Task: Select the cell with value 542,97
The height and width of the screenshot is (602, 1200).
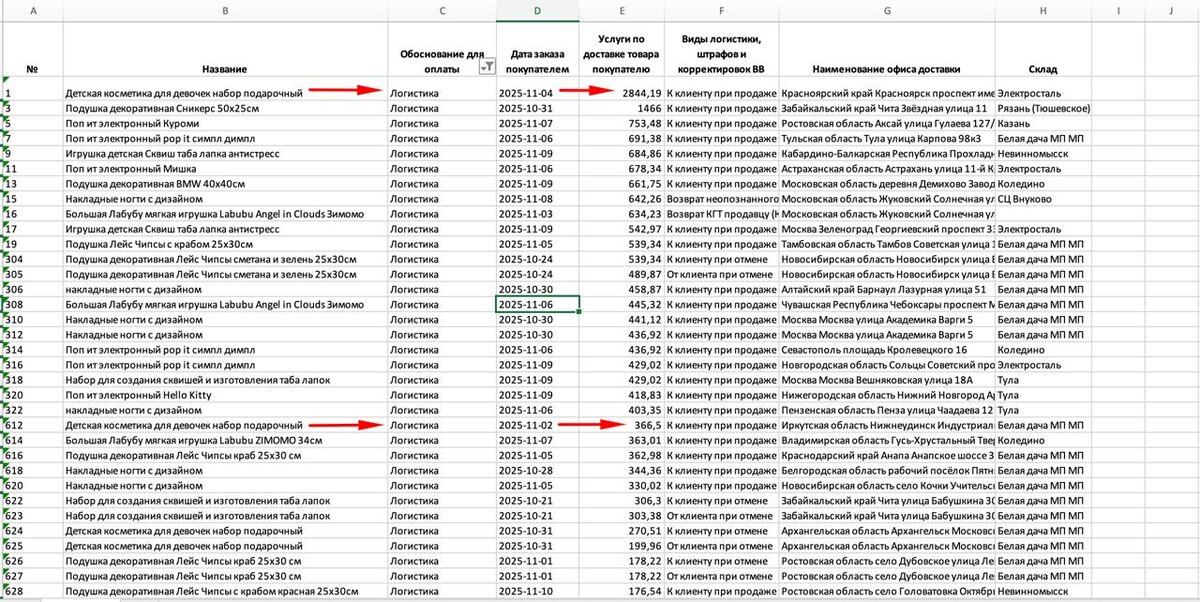Action: coord(621,228)
